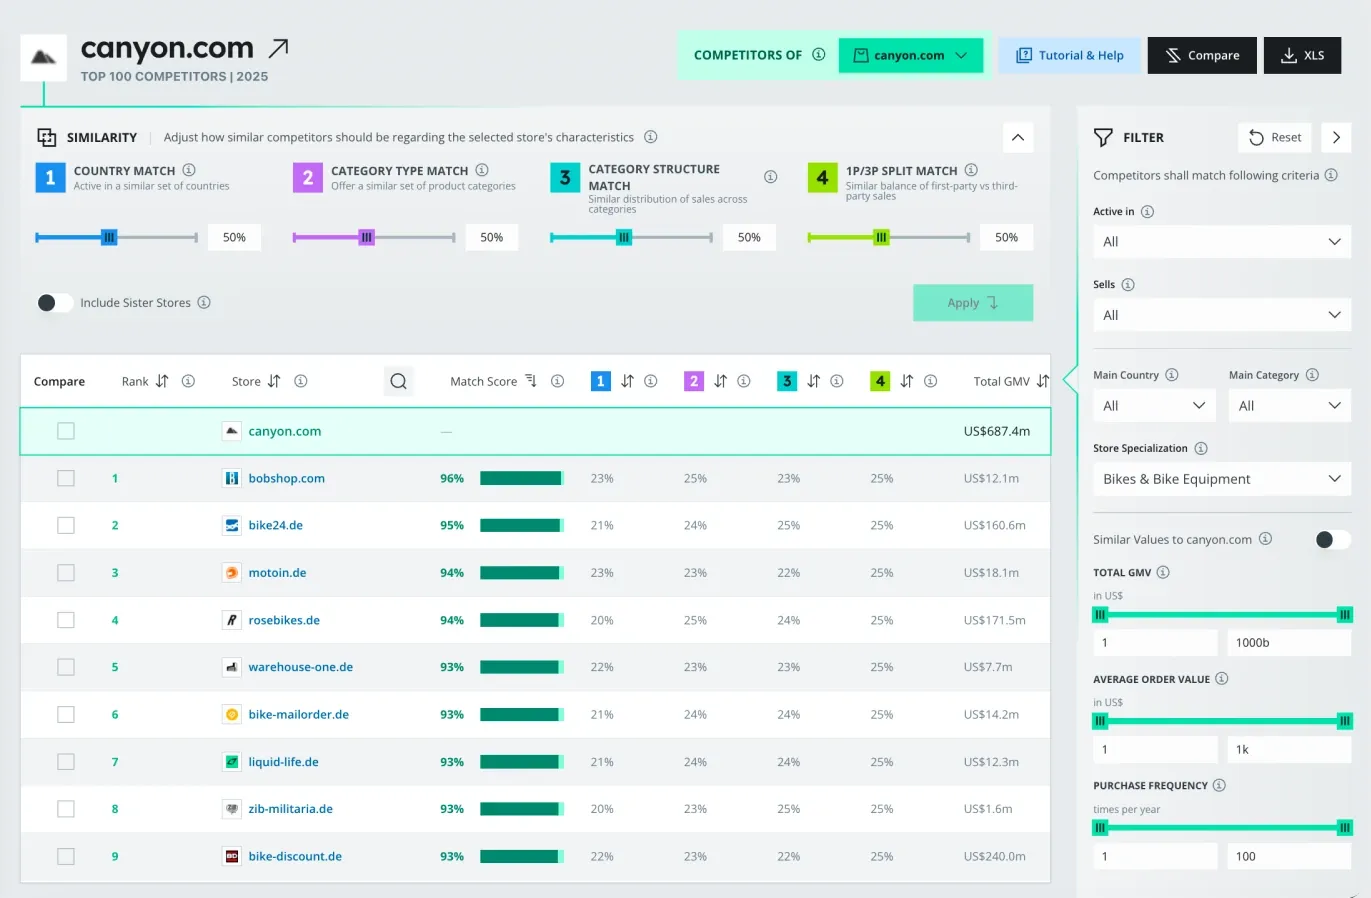
Task: Click the Compare button
Action: pos(1202,55)
